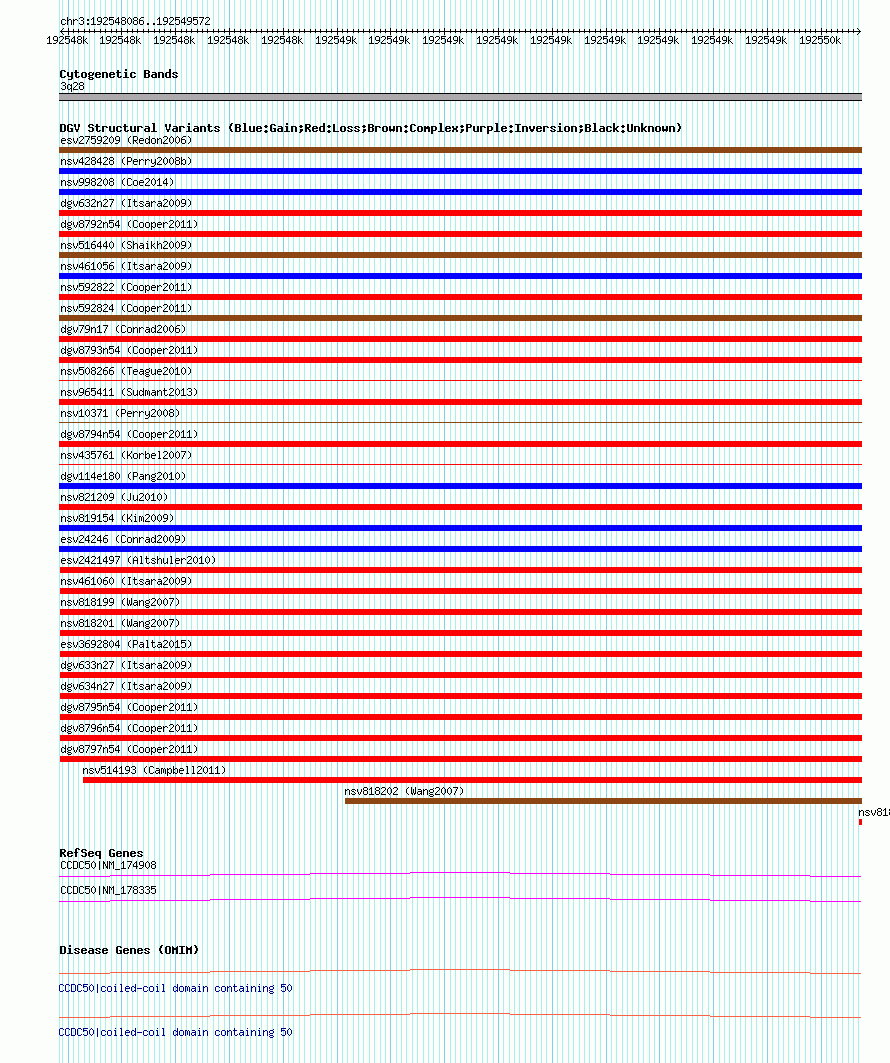Open dgv8795n54 (Cooper2011) variant entry
Image resolution: width=890 pixels, height=1063 pixels.
[129, 708]
